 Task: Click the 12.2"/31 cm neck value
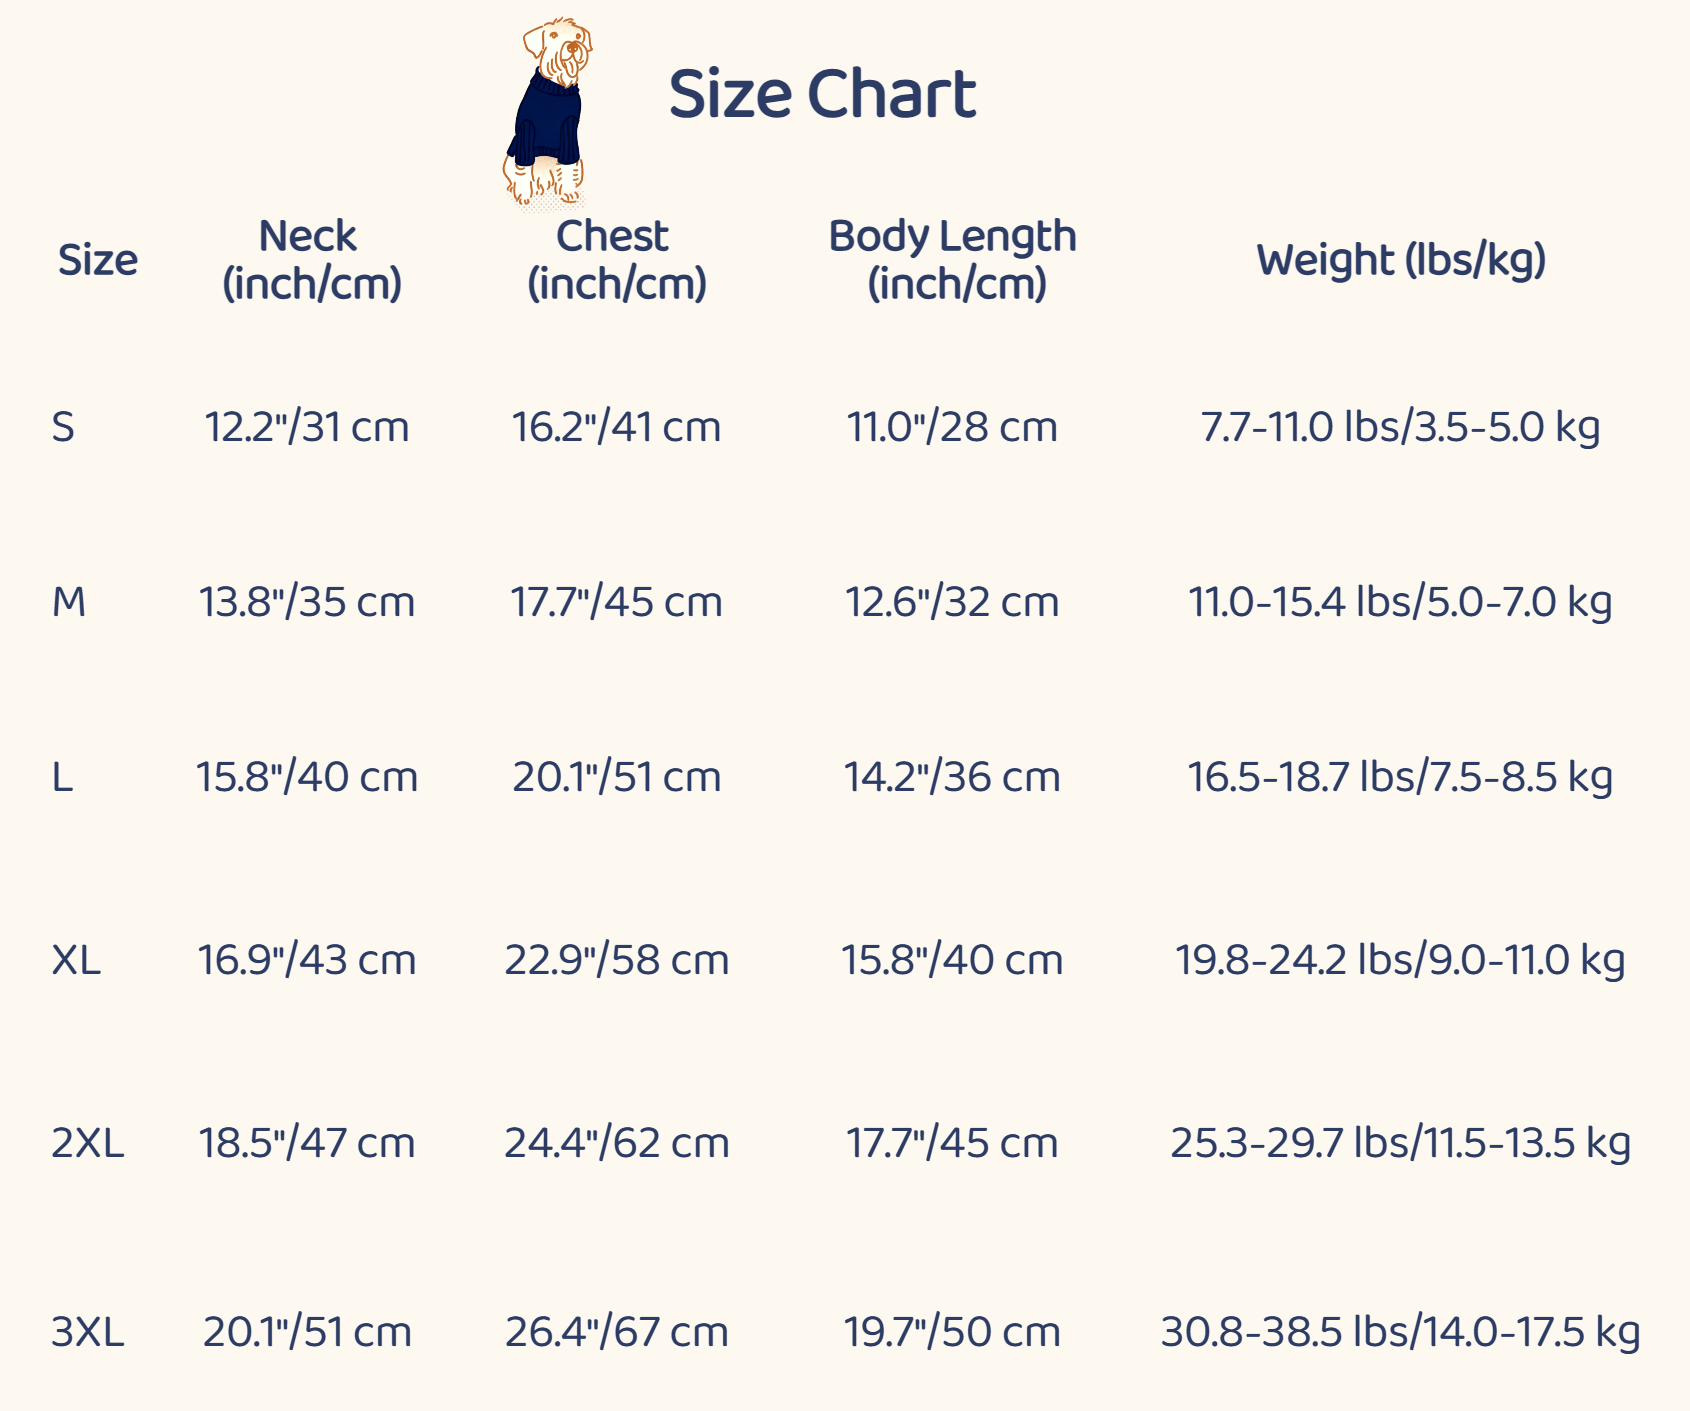click(x=307, y=427)
